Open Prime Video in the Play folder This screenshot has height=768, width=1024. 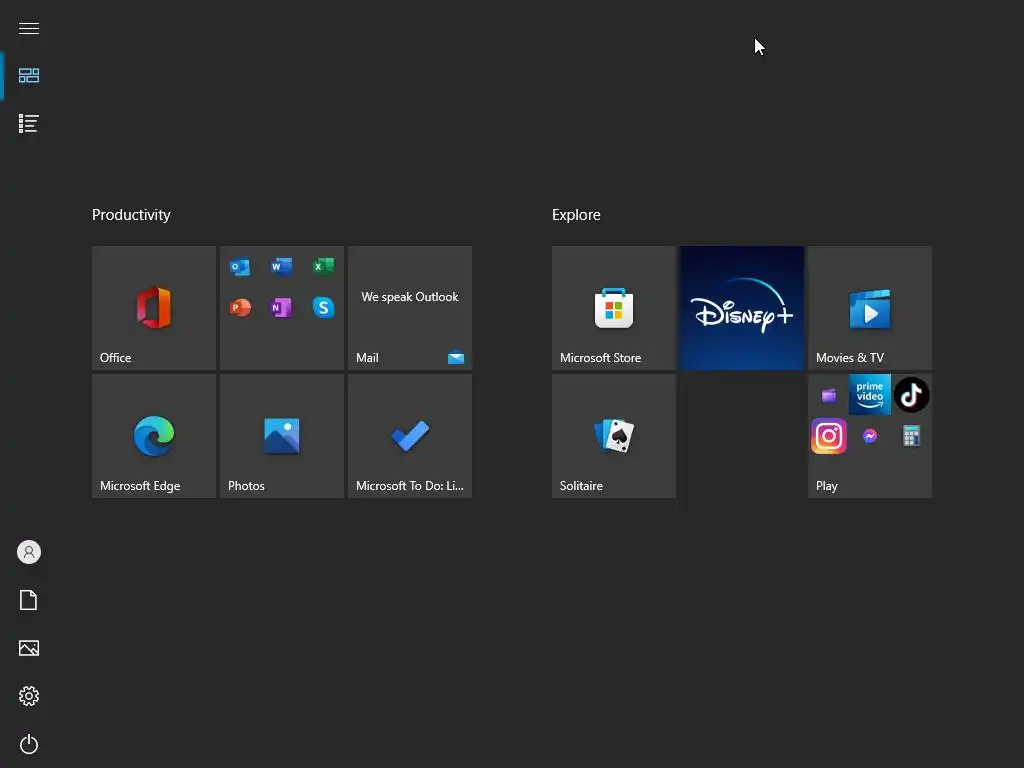(x=870, y=394)
